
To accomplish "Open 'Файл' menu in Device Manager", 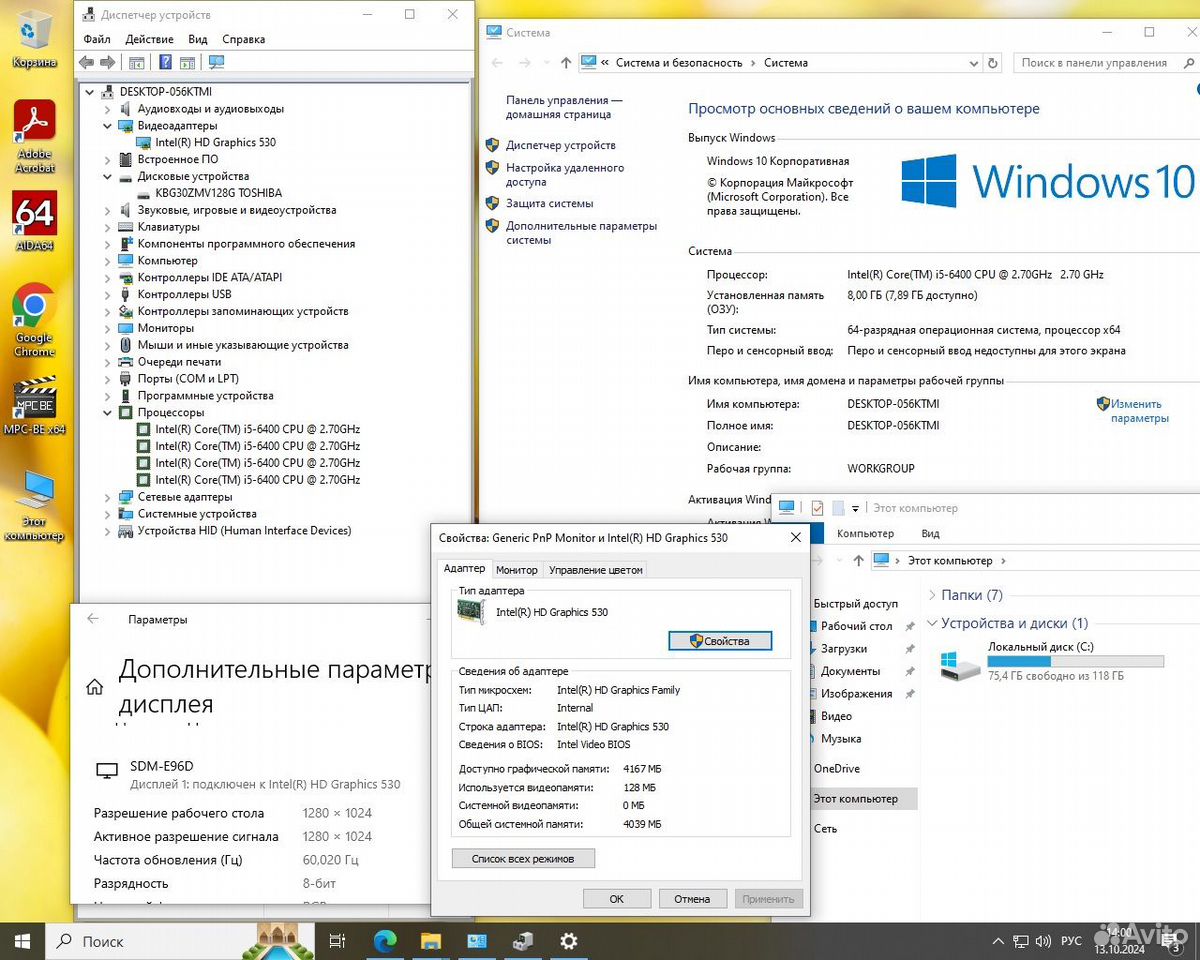I will coord(97,39).
